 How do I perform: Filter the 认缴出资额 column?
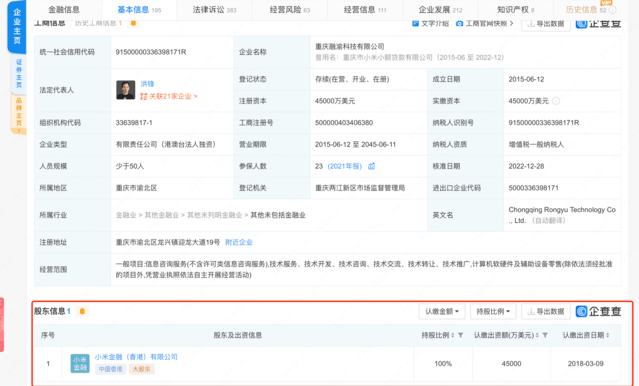545,335
